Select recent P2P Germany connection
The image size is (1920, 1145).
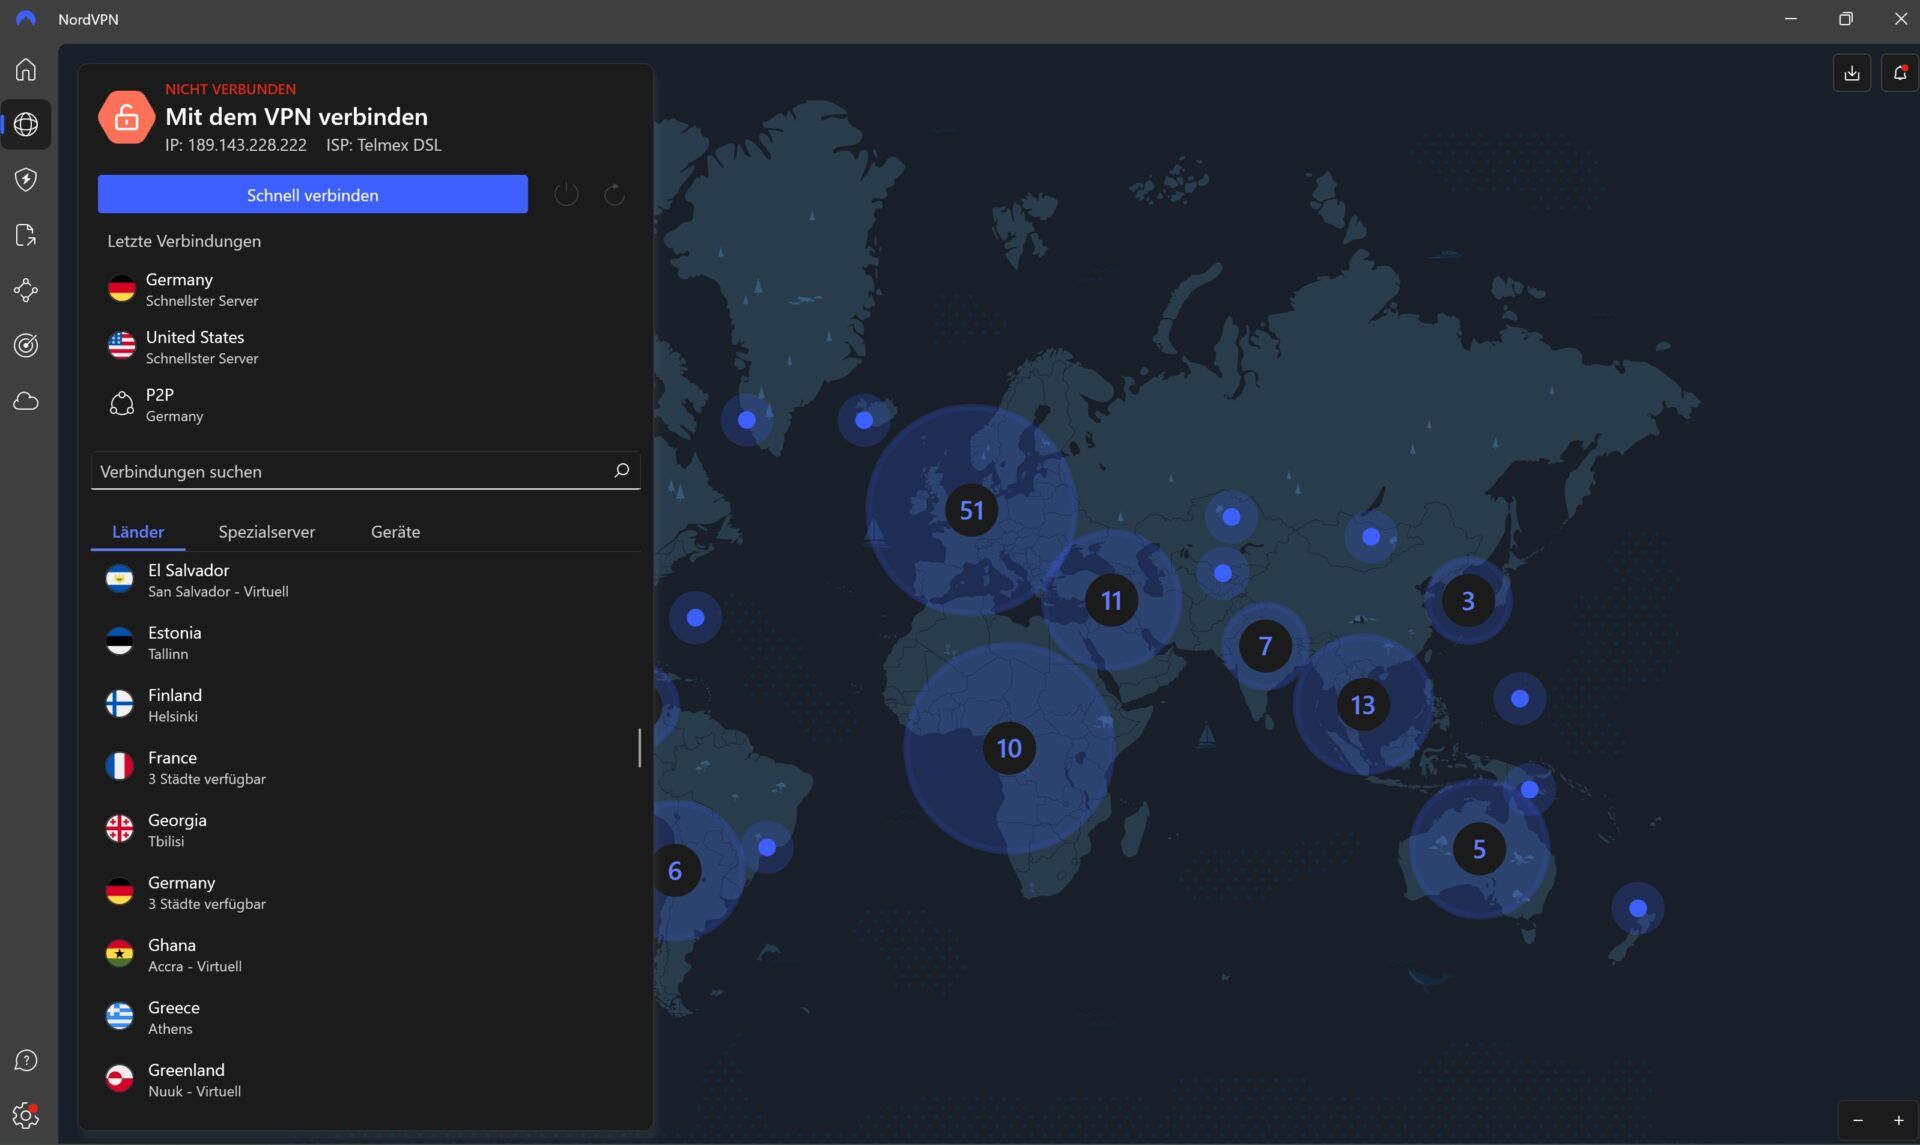(x=365, y=404)
